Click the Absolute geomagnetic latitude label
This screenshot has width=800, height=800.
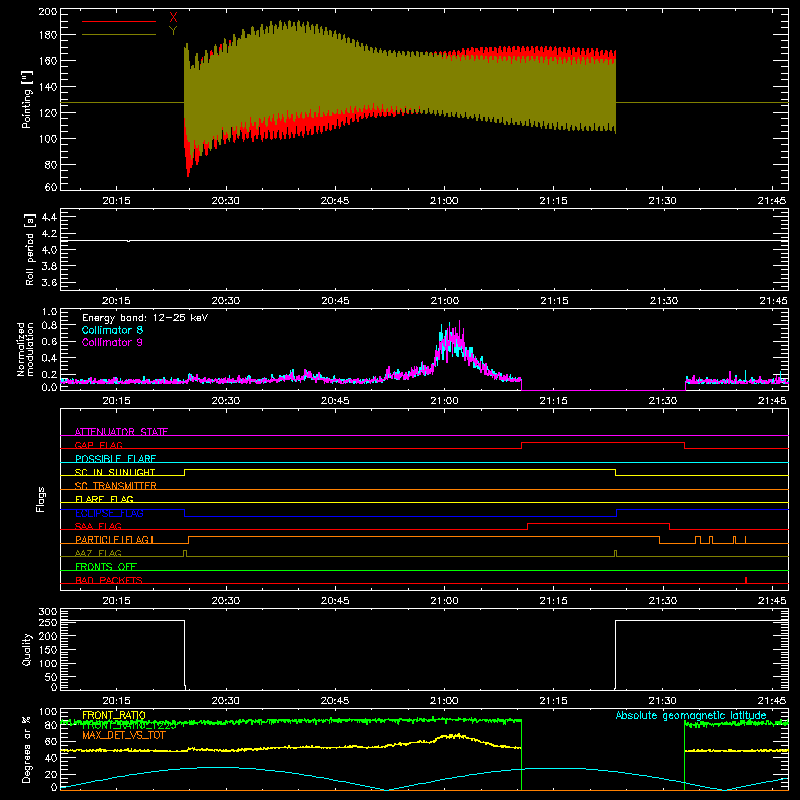pyautogui.click(x=691, y=715)
